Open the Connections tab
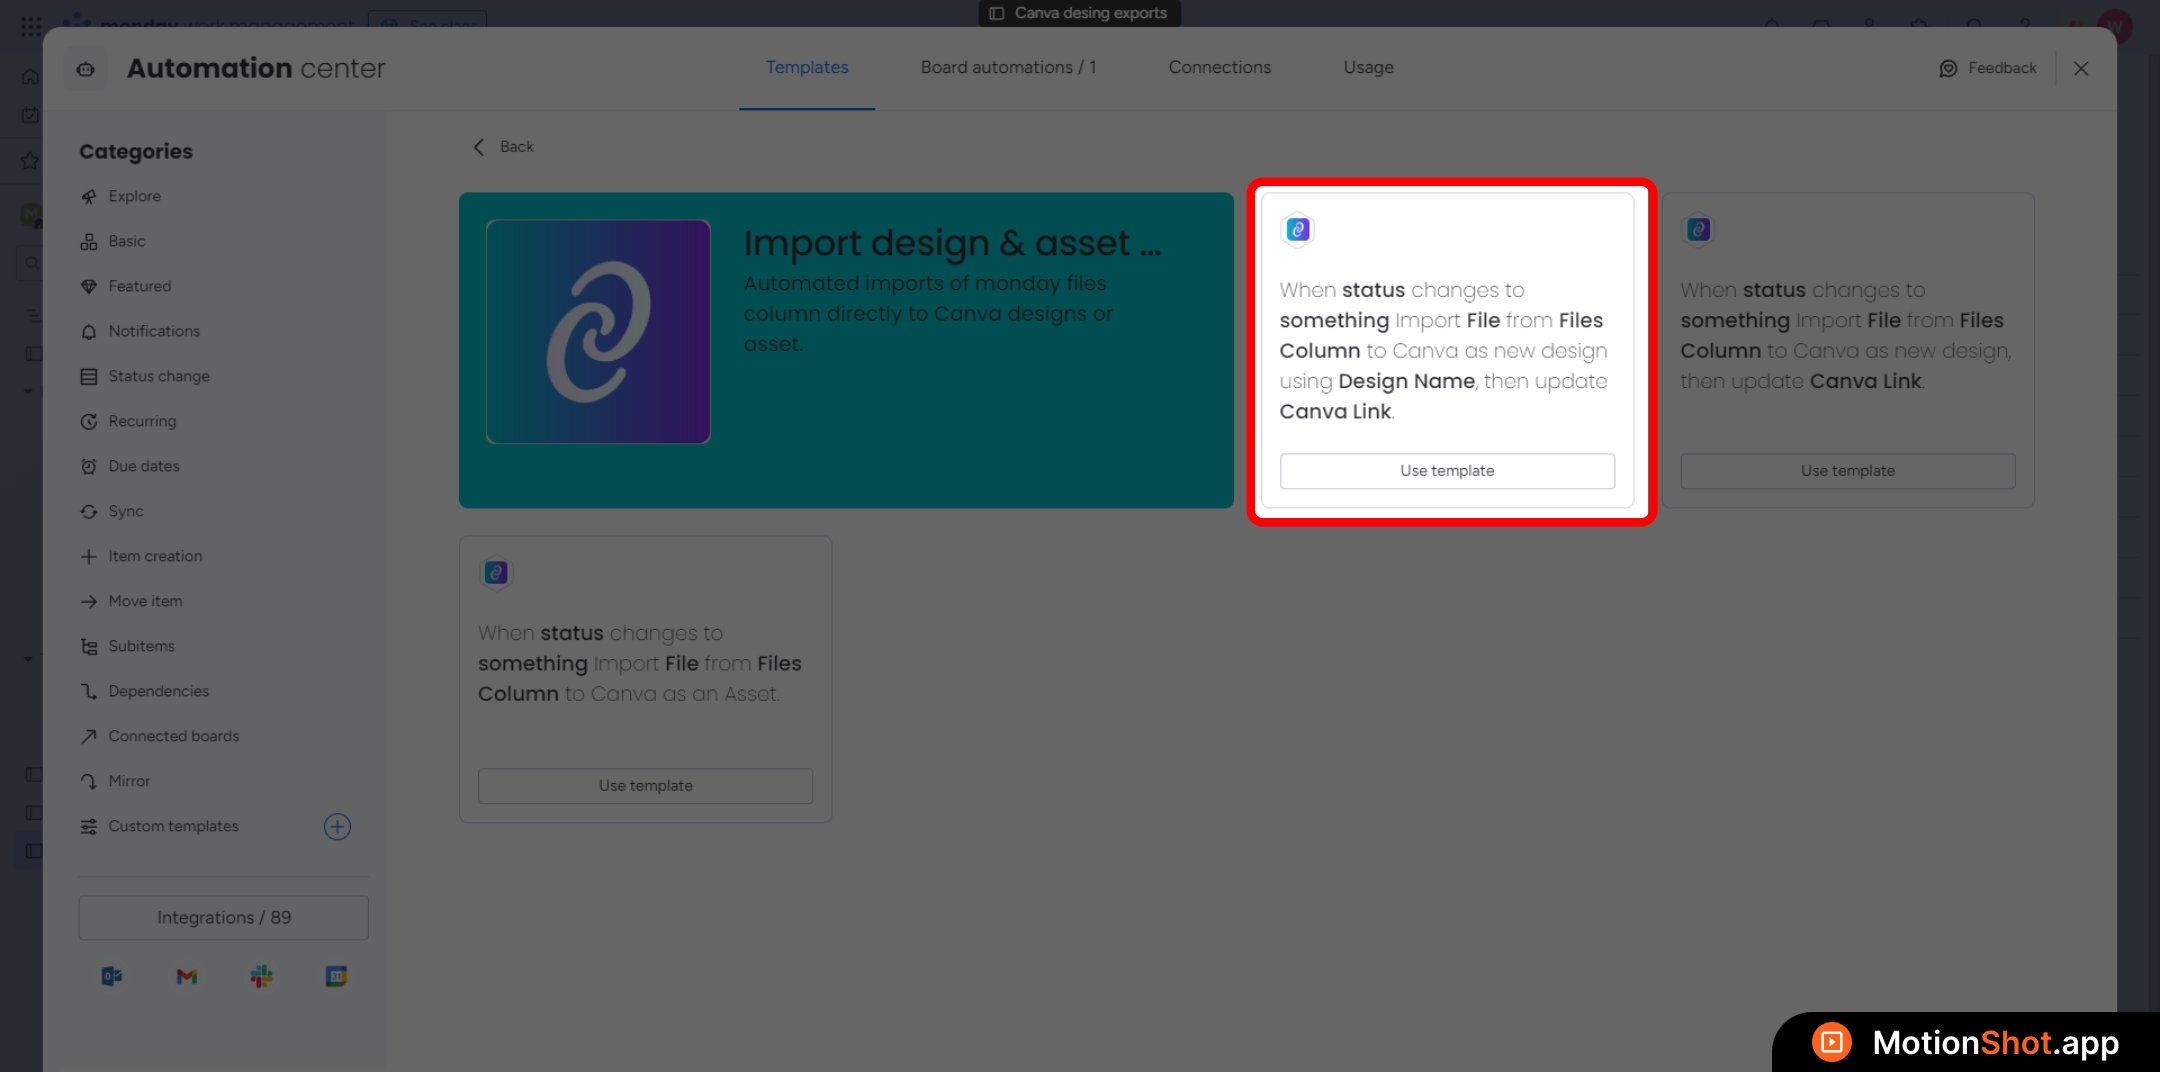The width and height of the screenshot is (2160, 1072). [1219, 67]
